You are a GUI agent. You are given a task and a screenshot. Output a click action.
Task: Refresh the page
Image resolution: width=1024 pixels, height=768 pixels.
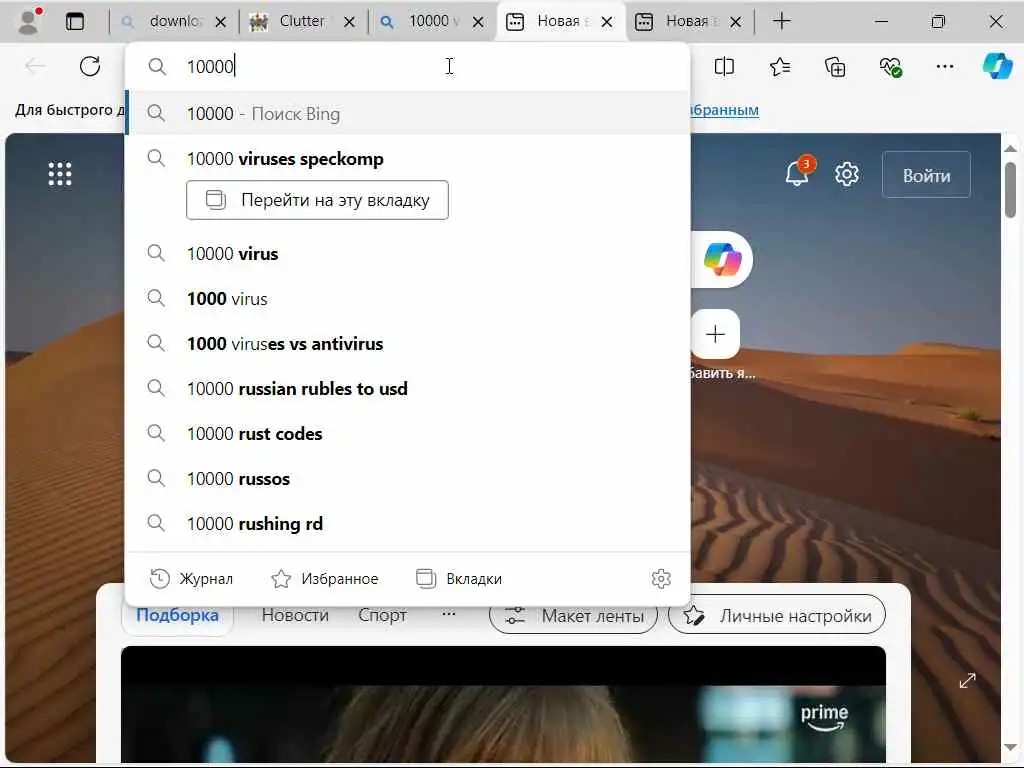click(x=90, y=66)
